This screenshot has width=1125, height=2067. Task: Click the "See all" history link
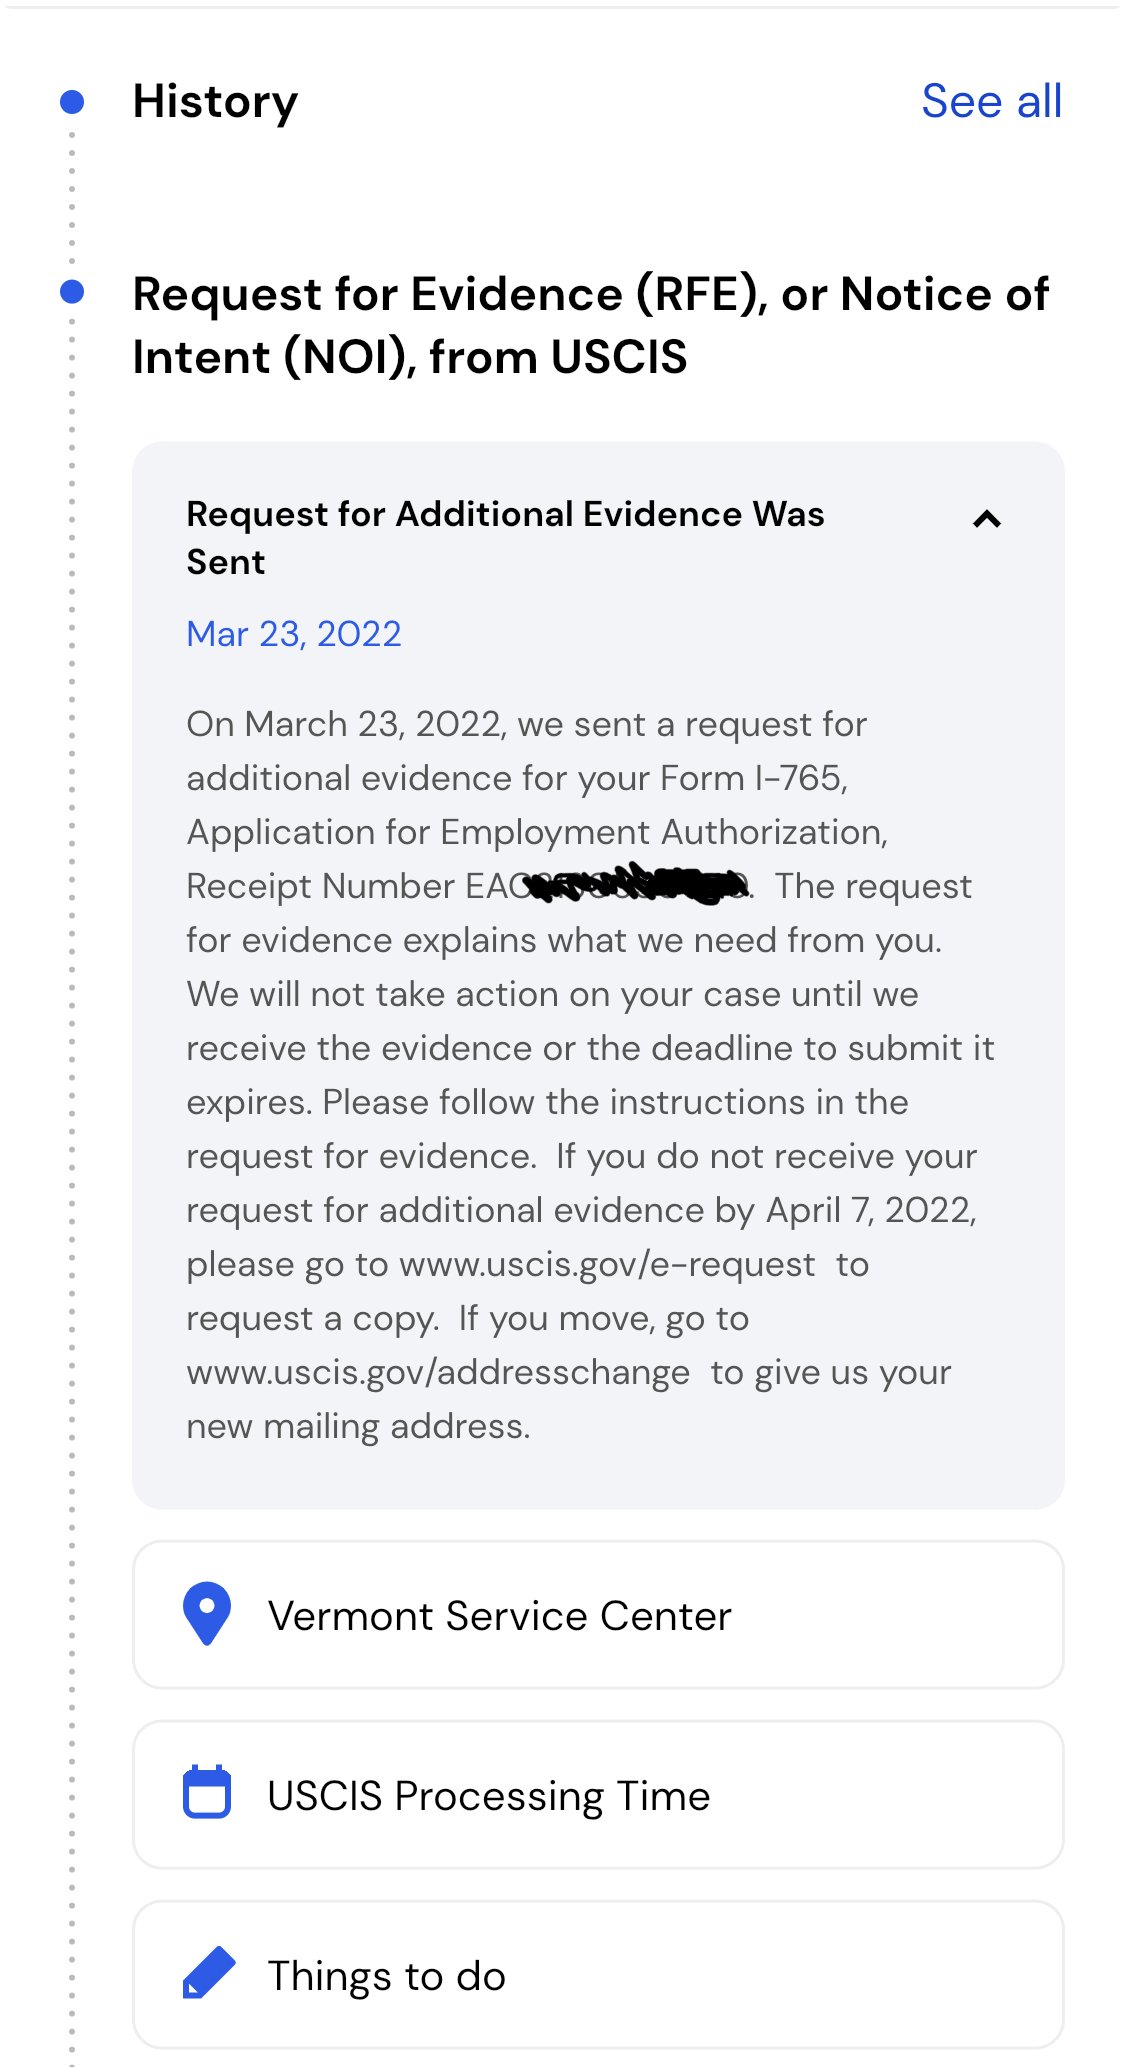[991, 101]
